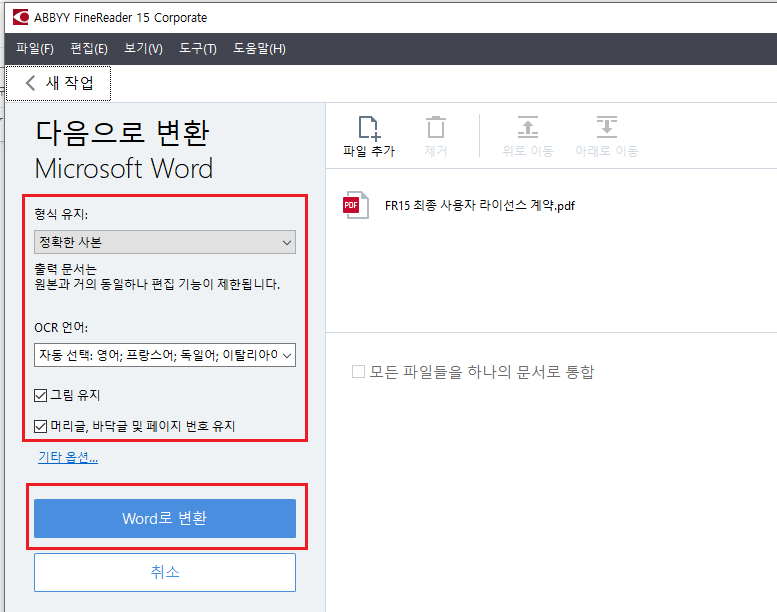Go back with the 새 작업 arrow button
The image size is (777, 612).
click(58, 83)
